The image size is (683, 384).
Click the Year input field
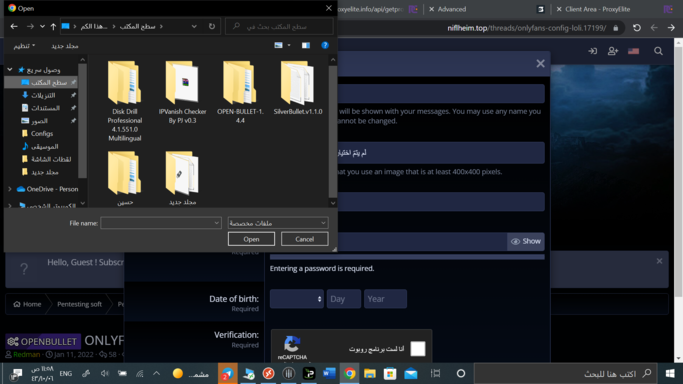[385, 299]
